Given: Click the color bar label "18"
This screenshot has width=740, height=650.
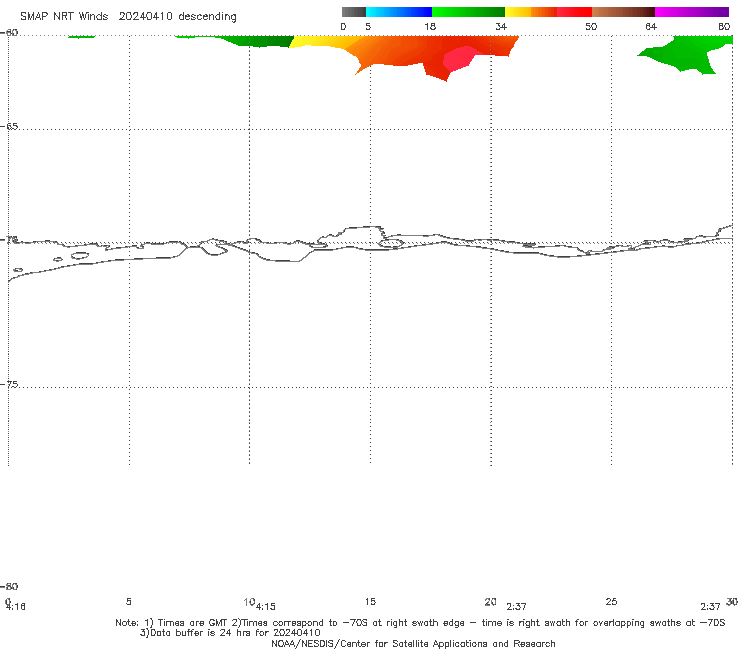Looking at the screenshot, I should point(430,26).
